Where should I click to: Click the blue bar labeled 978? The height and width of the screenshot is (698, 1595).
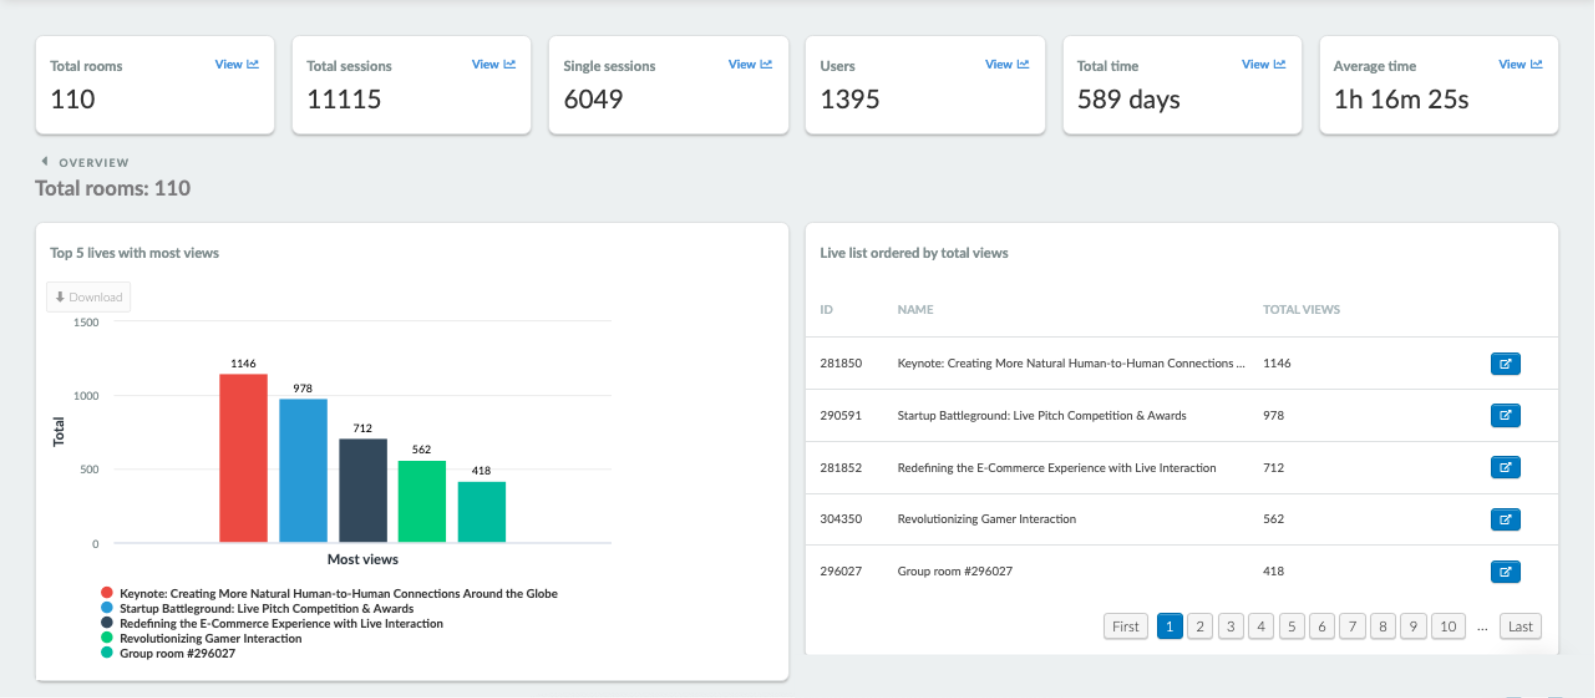pos(303,471)
